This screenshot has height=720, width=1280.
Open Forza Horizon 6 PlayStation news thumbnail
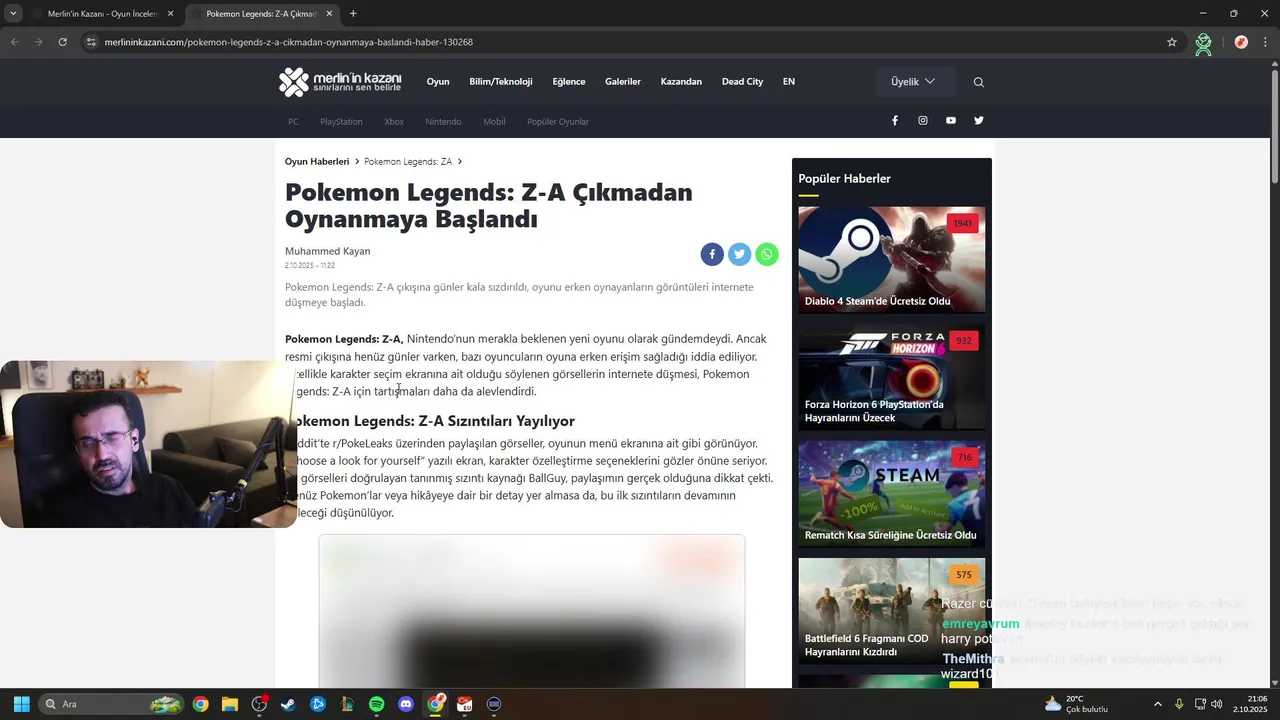click(892, 376)
